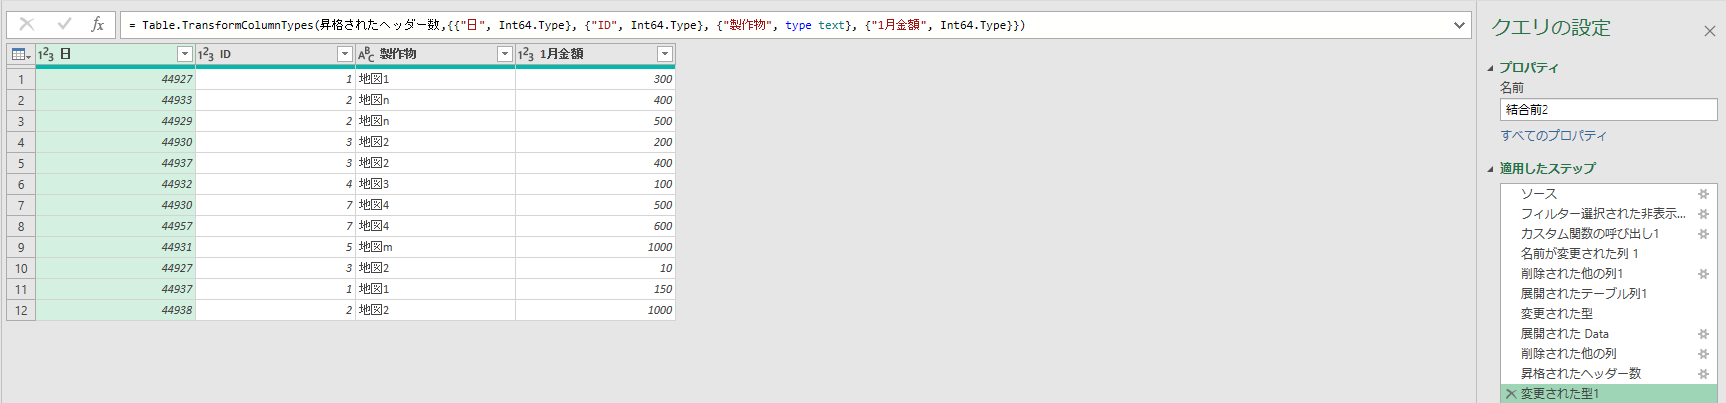Click cell 地図m in row 9
1726x403 pixels.
[x=435, y=247]
